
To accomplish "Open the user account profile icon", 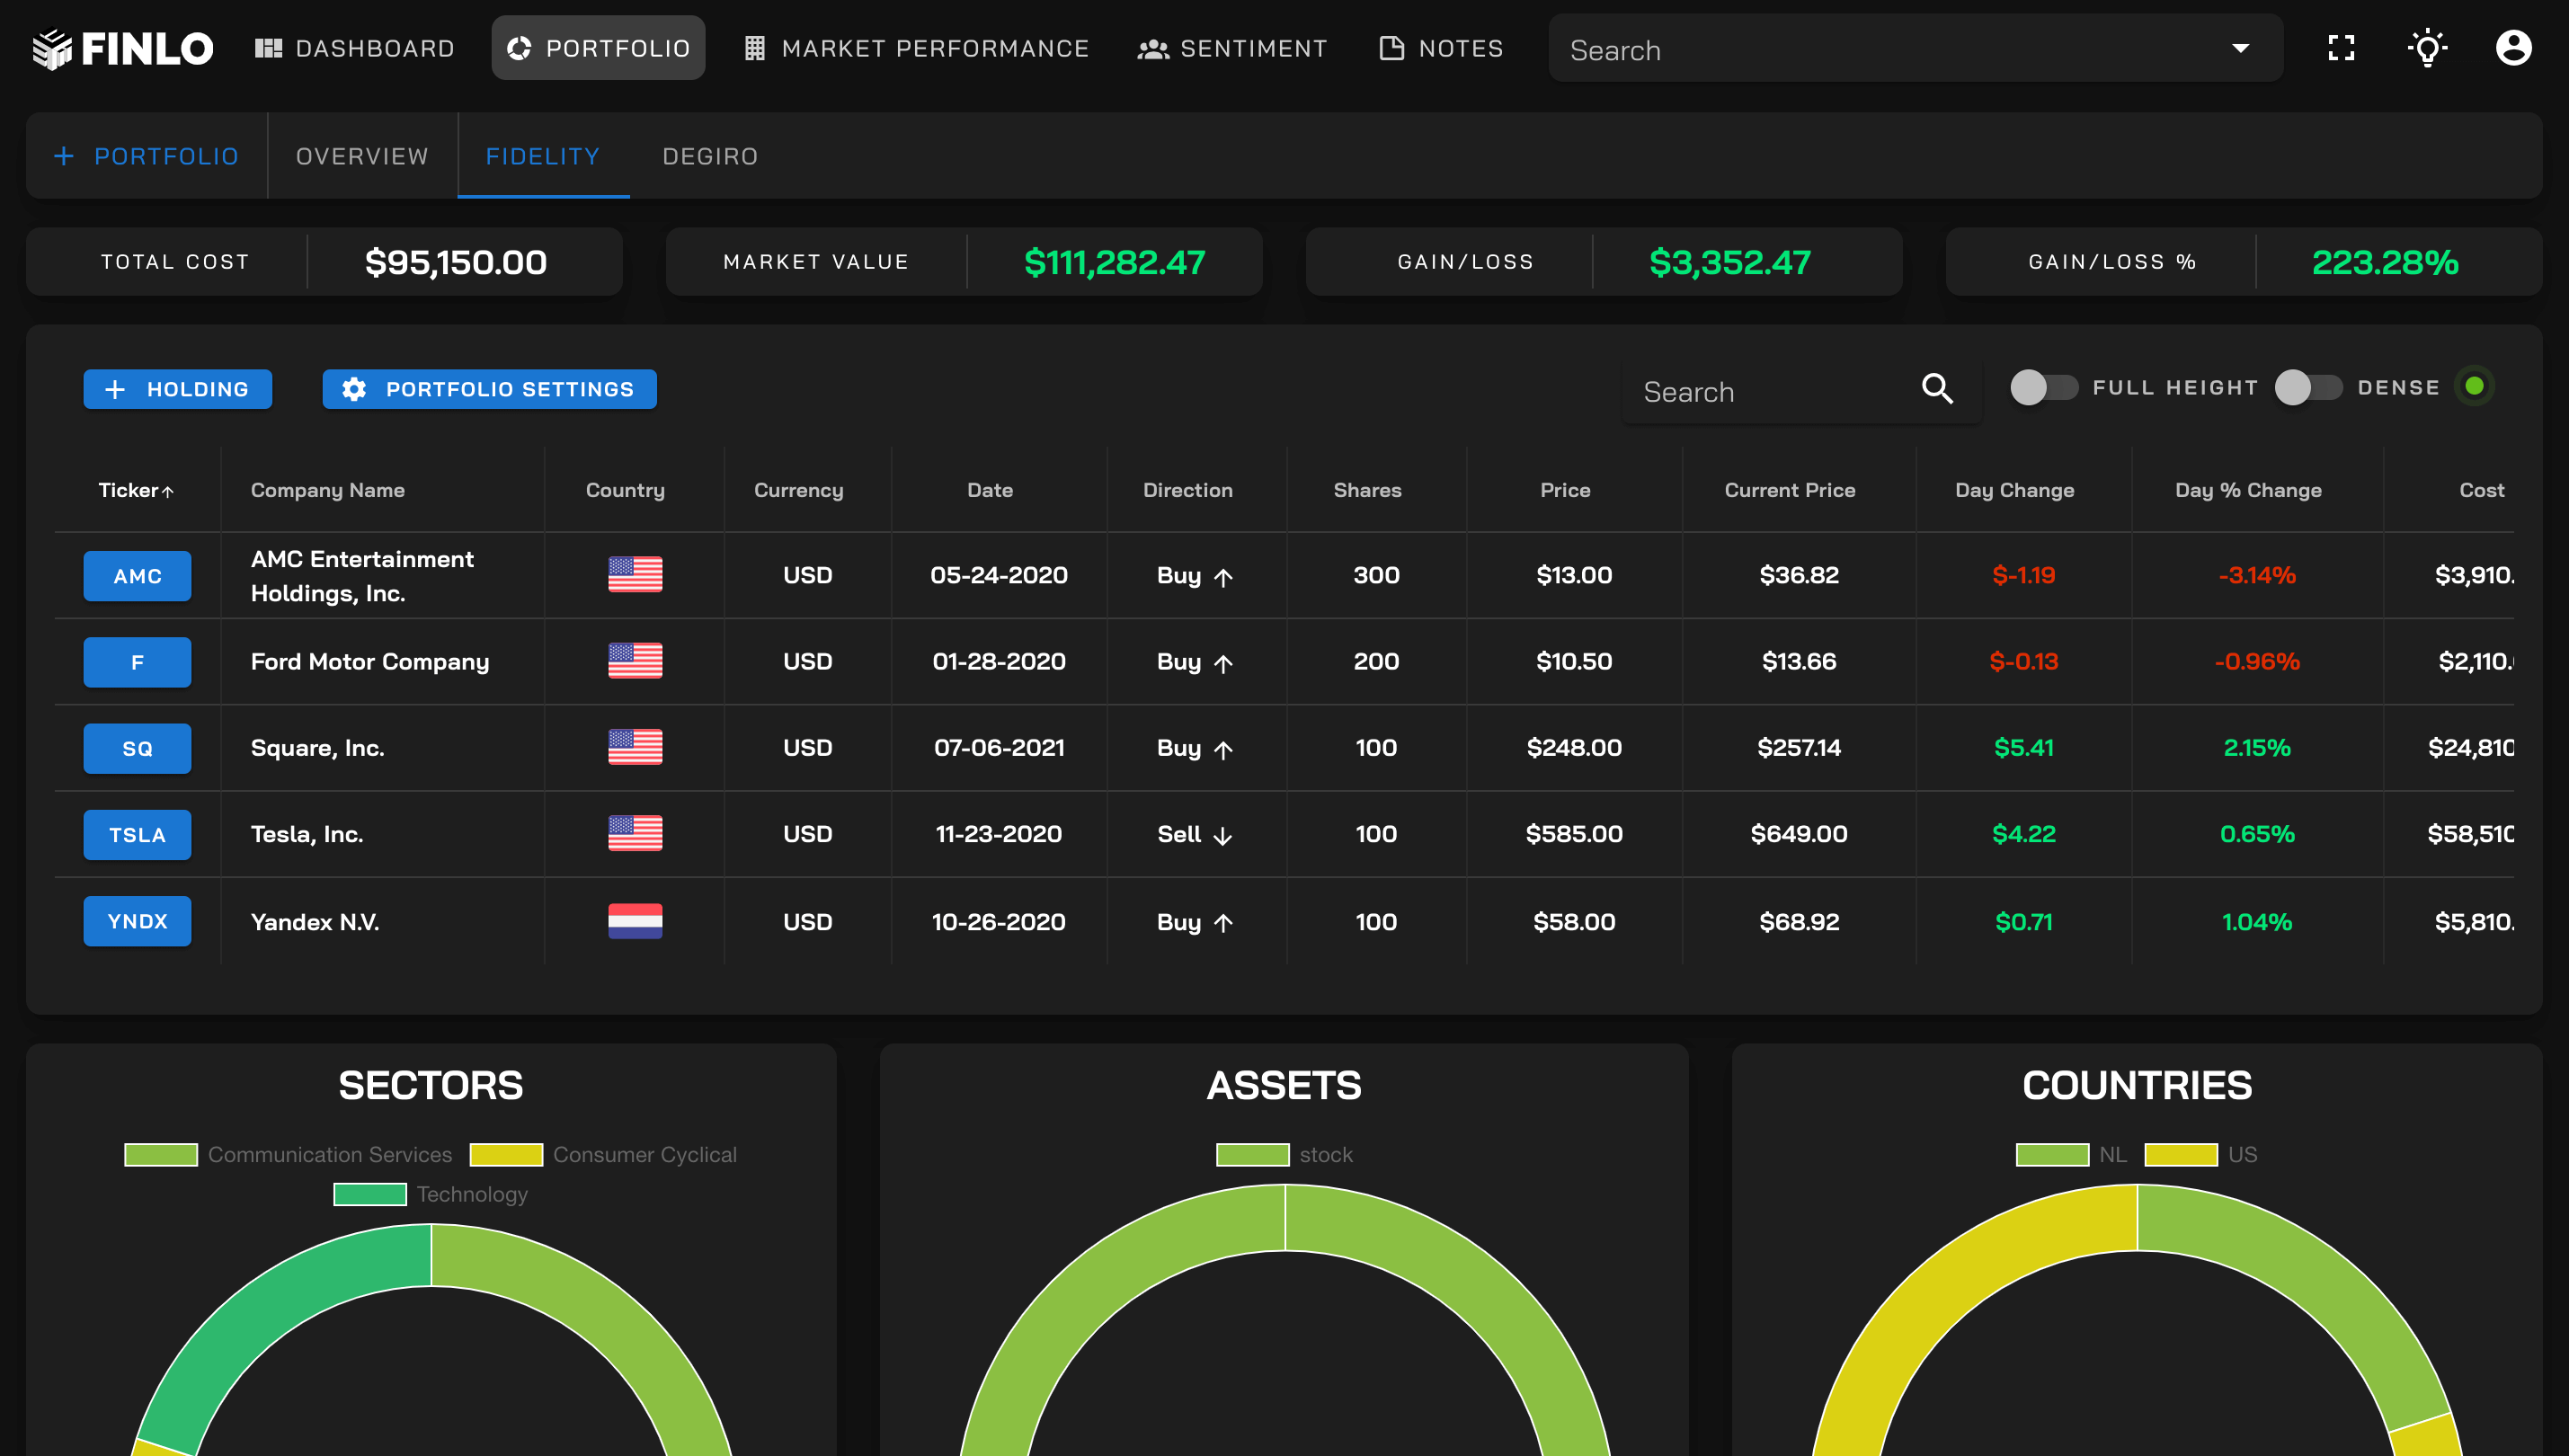I will (x=2513, y=48).
